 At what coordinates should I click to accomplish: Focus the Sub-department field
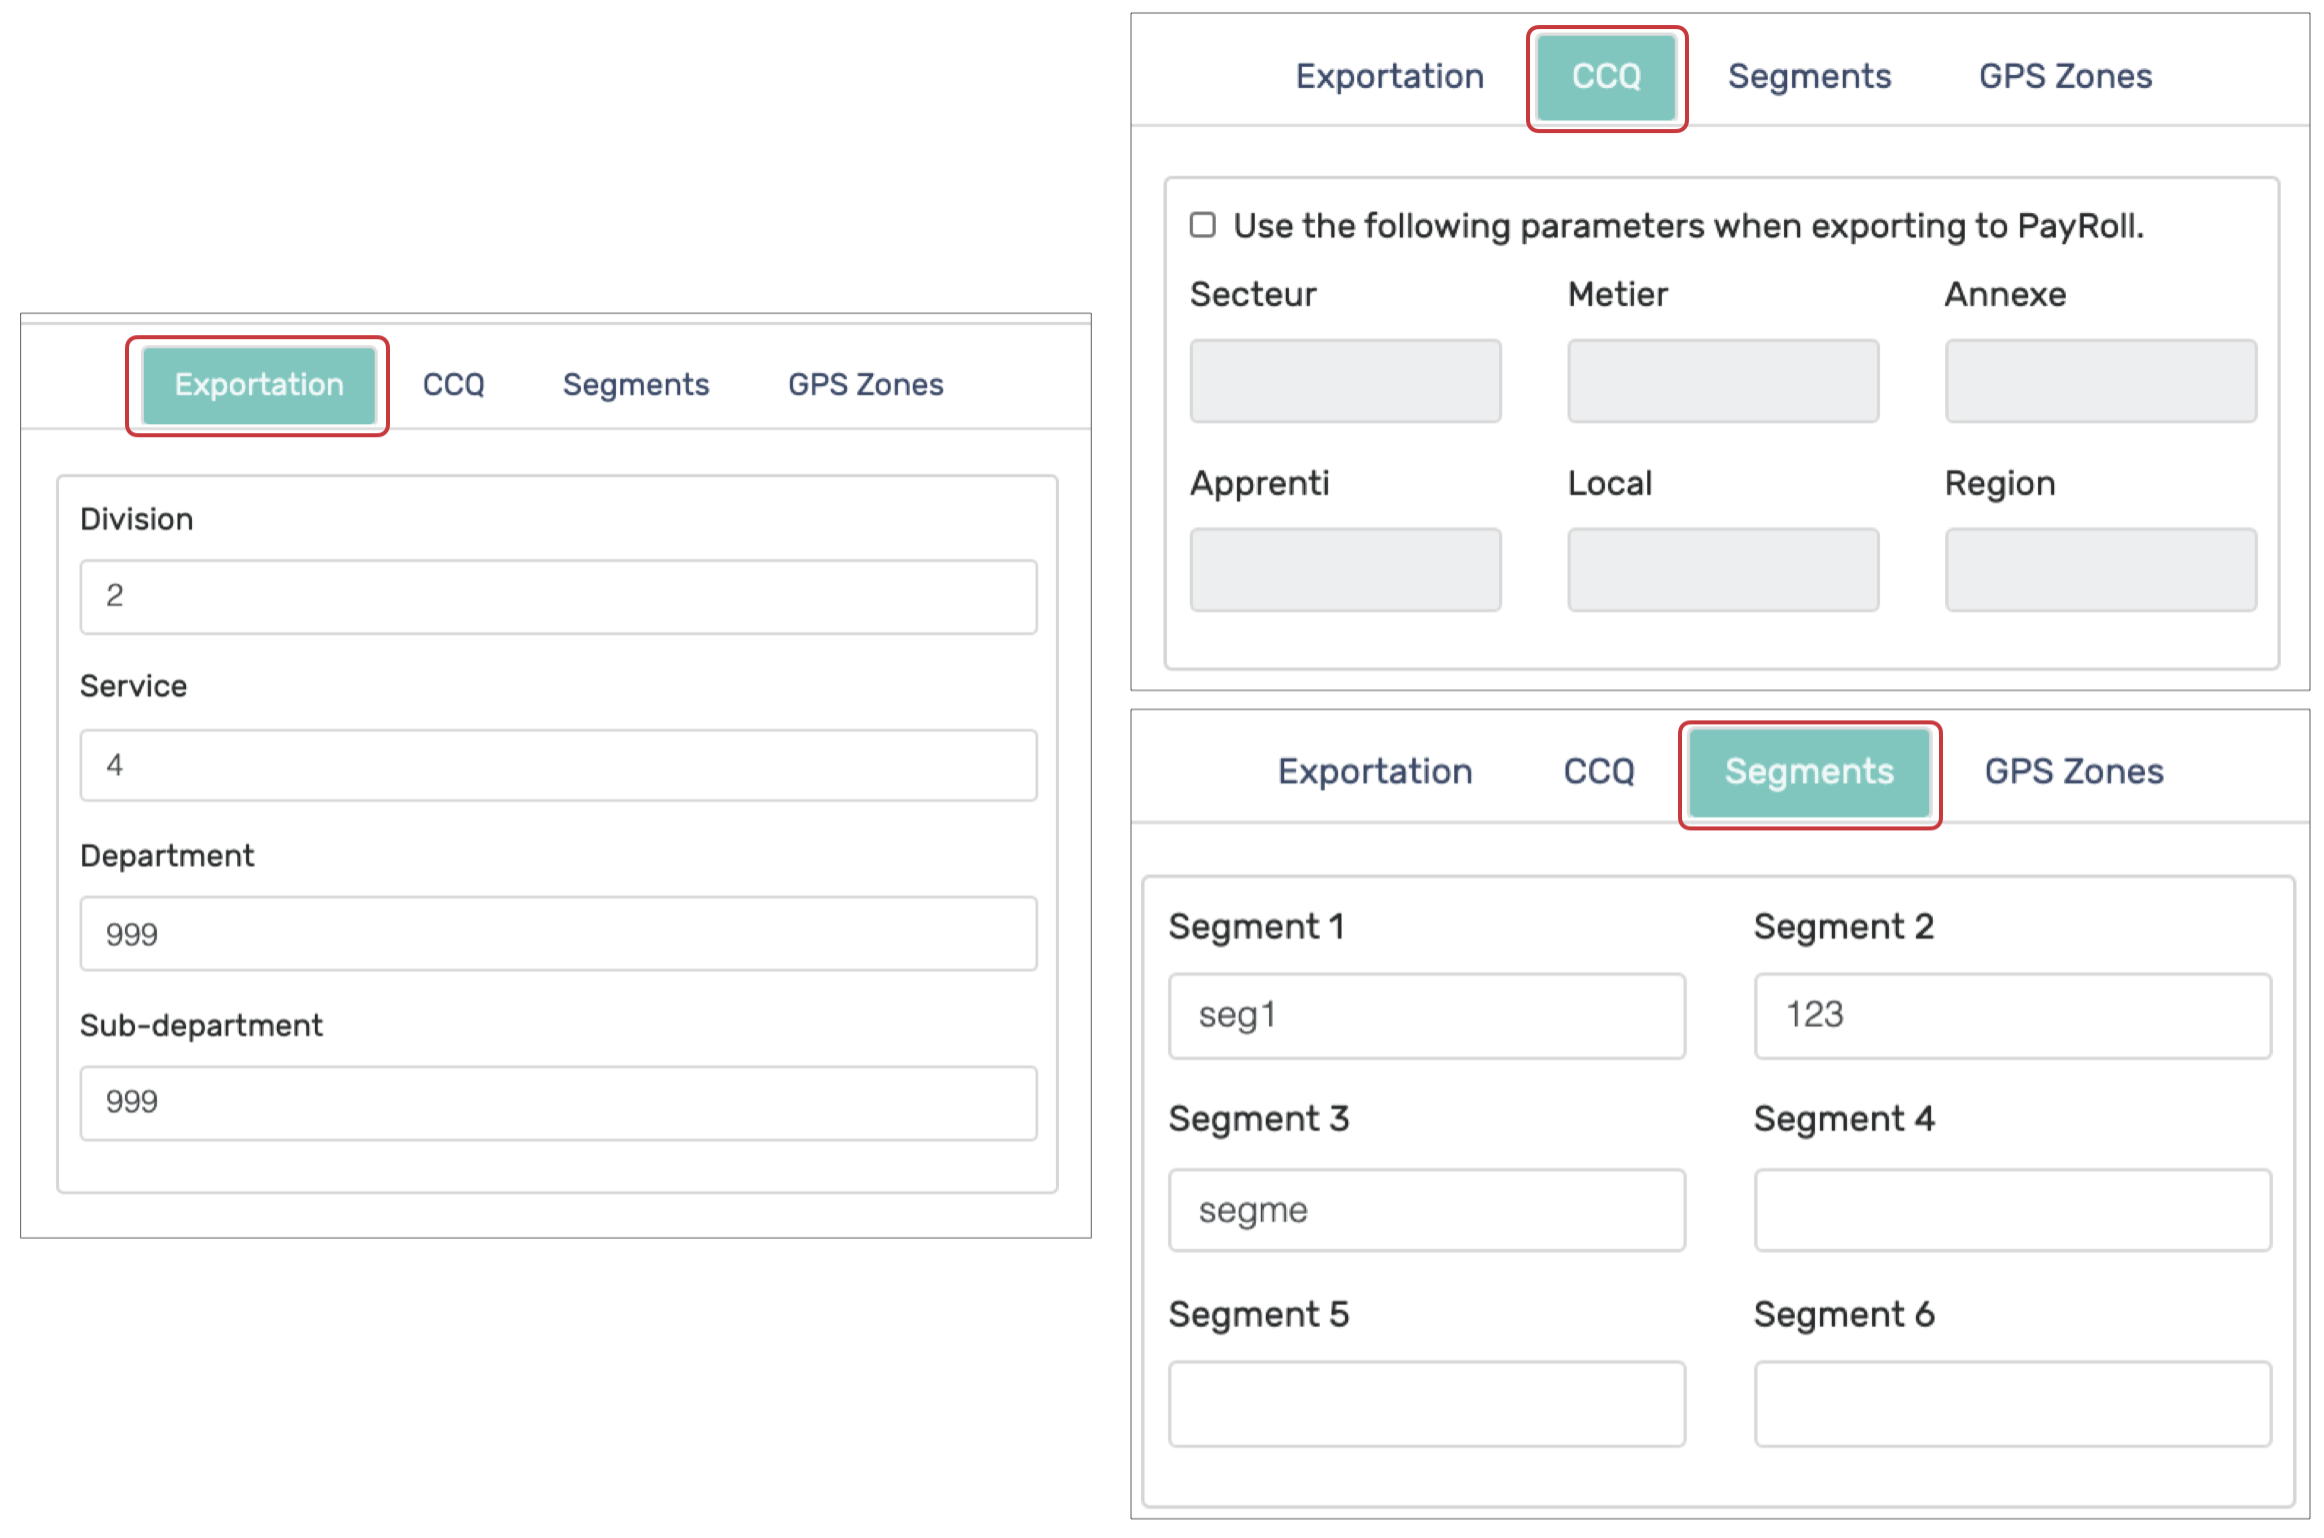pyautogui.click(x=558, y=1102)
